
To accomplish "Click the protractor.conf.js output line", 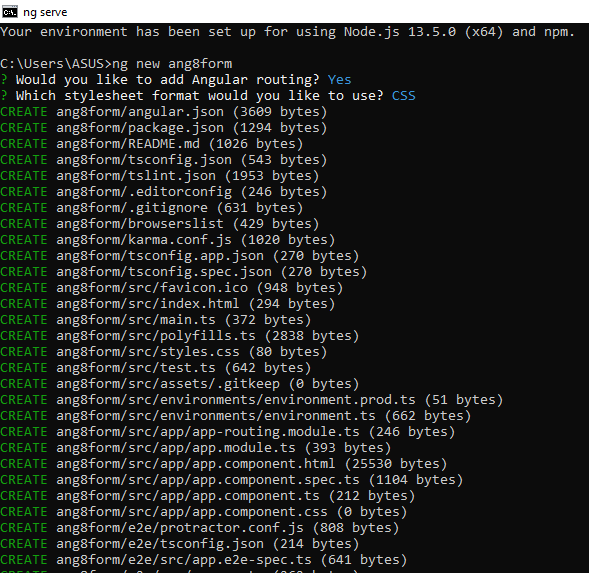I will (x=199, y=528).
